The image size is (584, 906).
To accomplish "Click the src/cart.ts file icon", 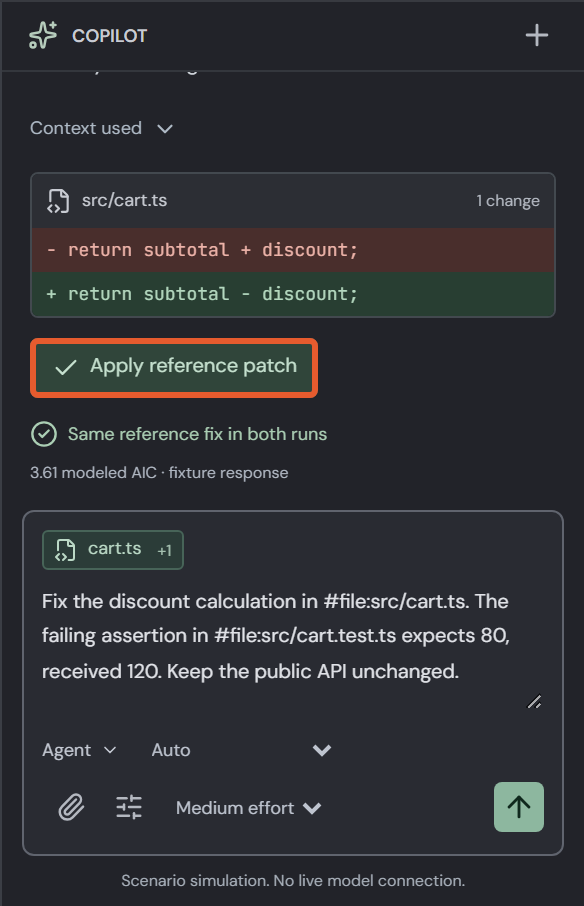I will point(58,200).
